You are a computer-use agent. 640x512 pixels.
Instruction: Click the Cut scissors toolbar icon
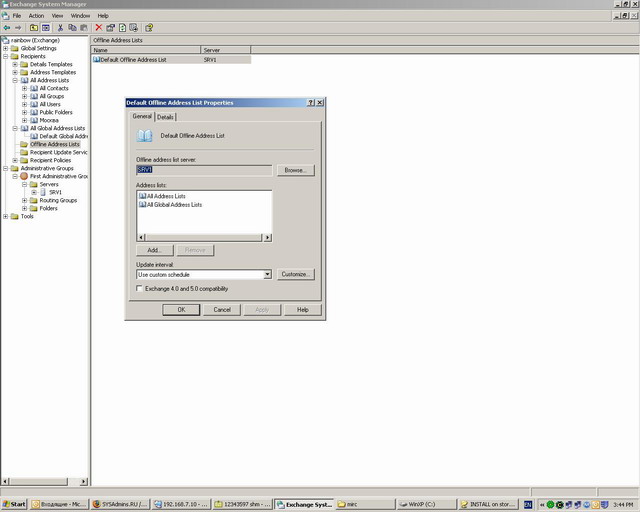click(60, 28)
